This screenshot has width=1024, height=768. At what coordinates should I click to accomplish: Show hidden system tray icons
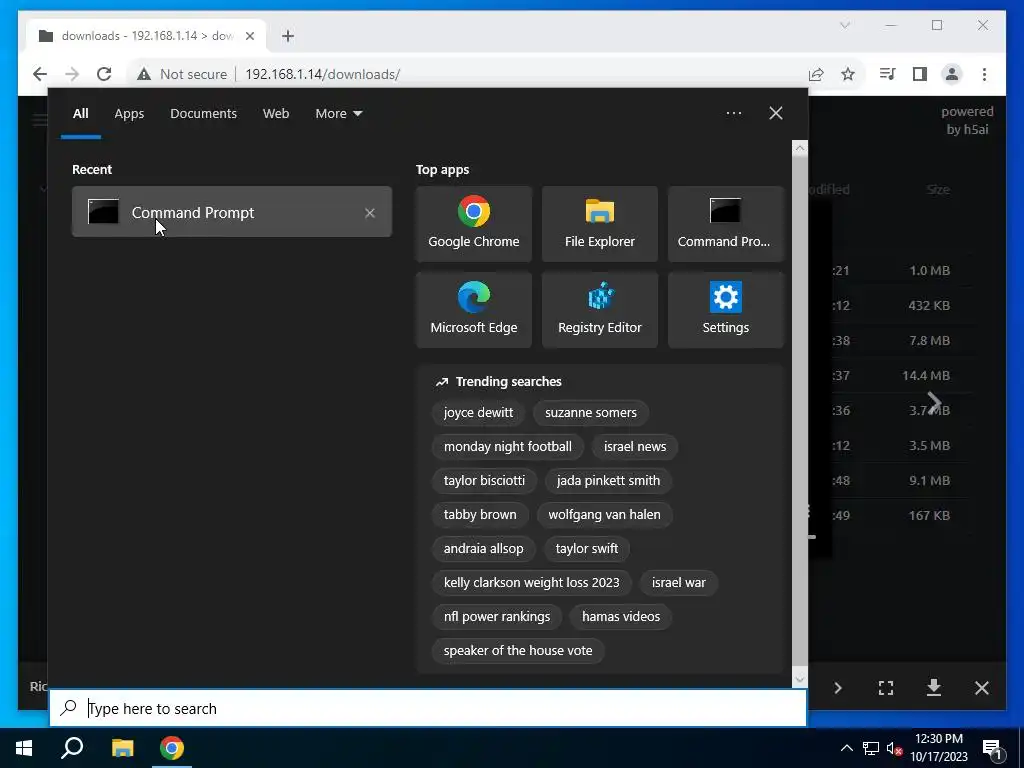click(x=846, y=748)
